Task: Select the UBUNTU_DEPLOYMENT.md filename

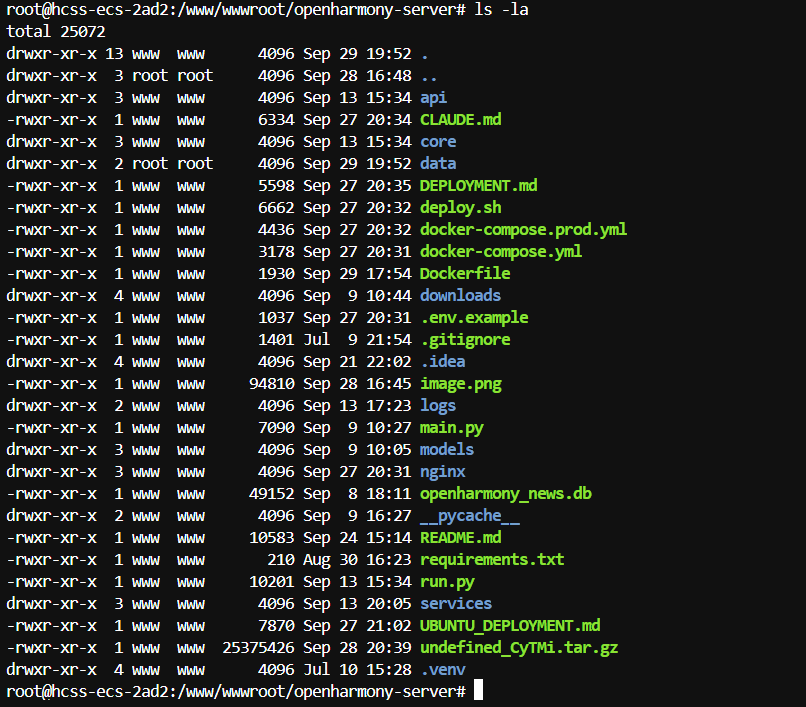Action: click(x=510, y=625)
